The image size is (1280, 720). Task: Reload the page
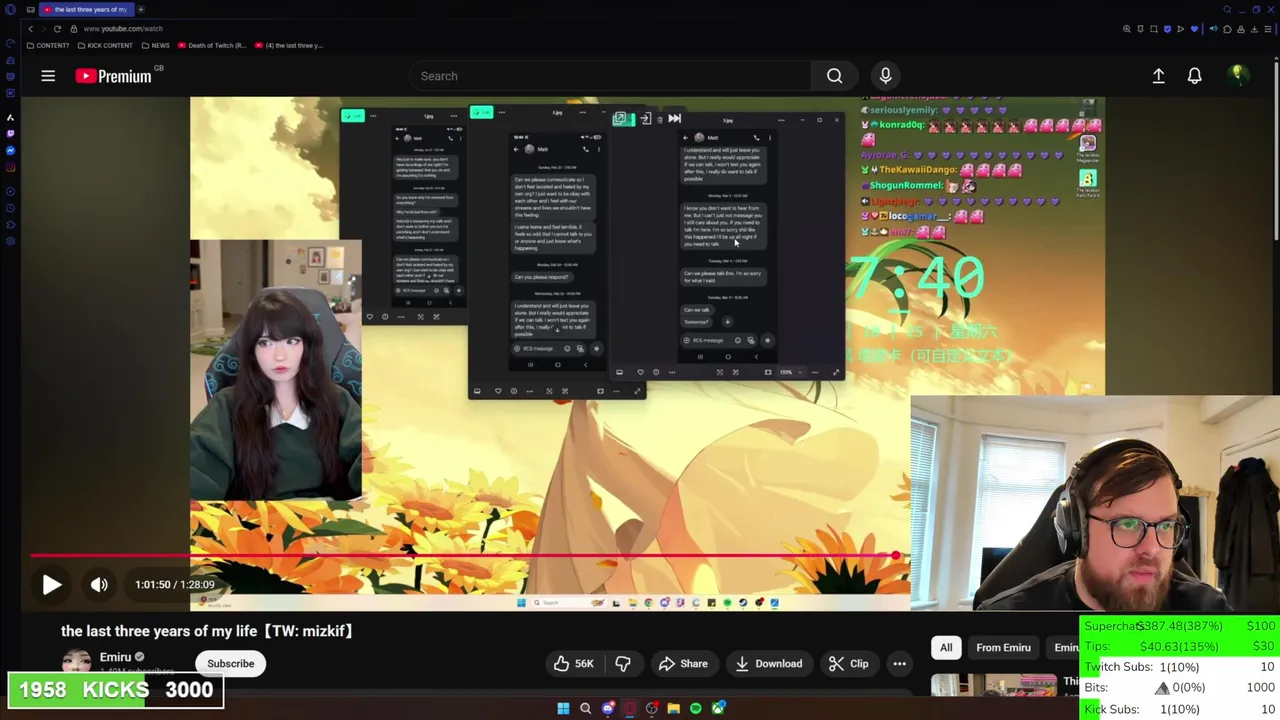57,29
